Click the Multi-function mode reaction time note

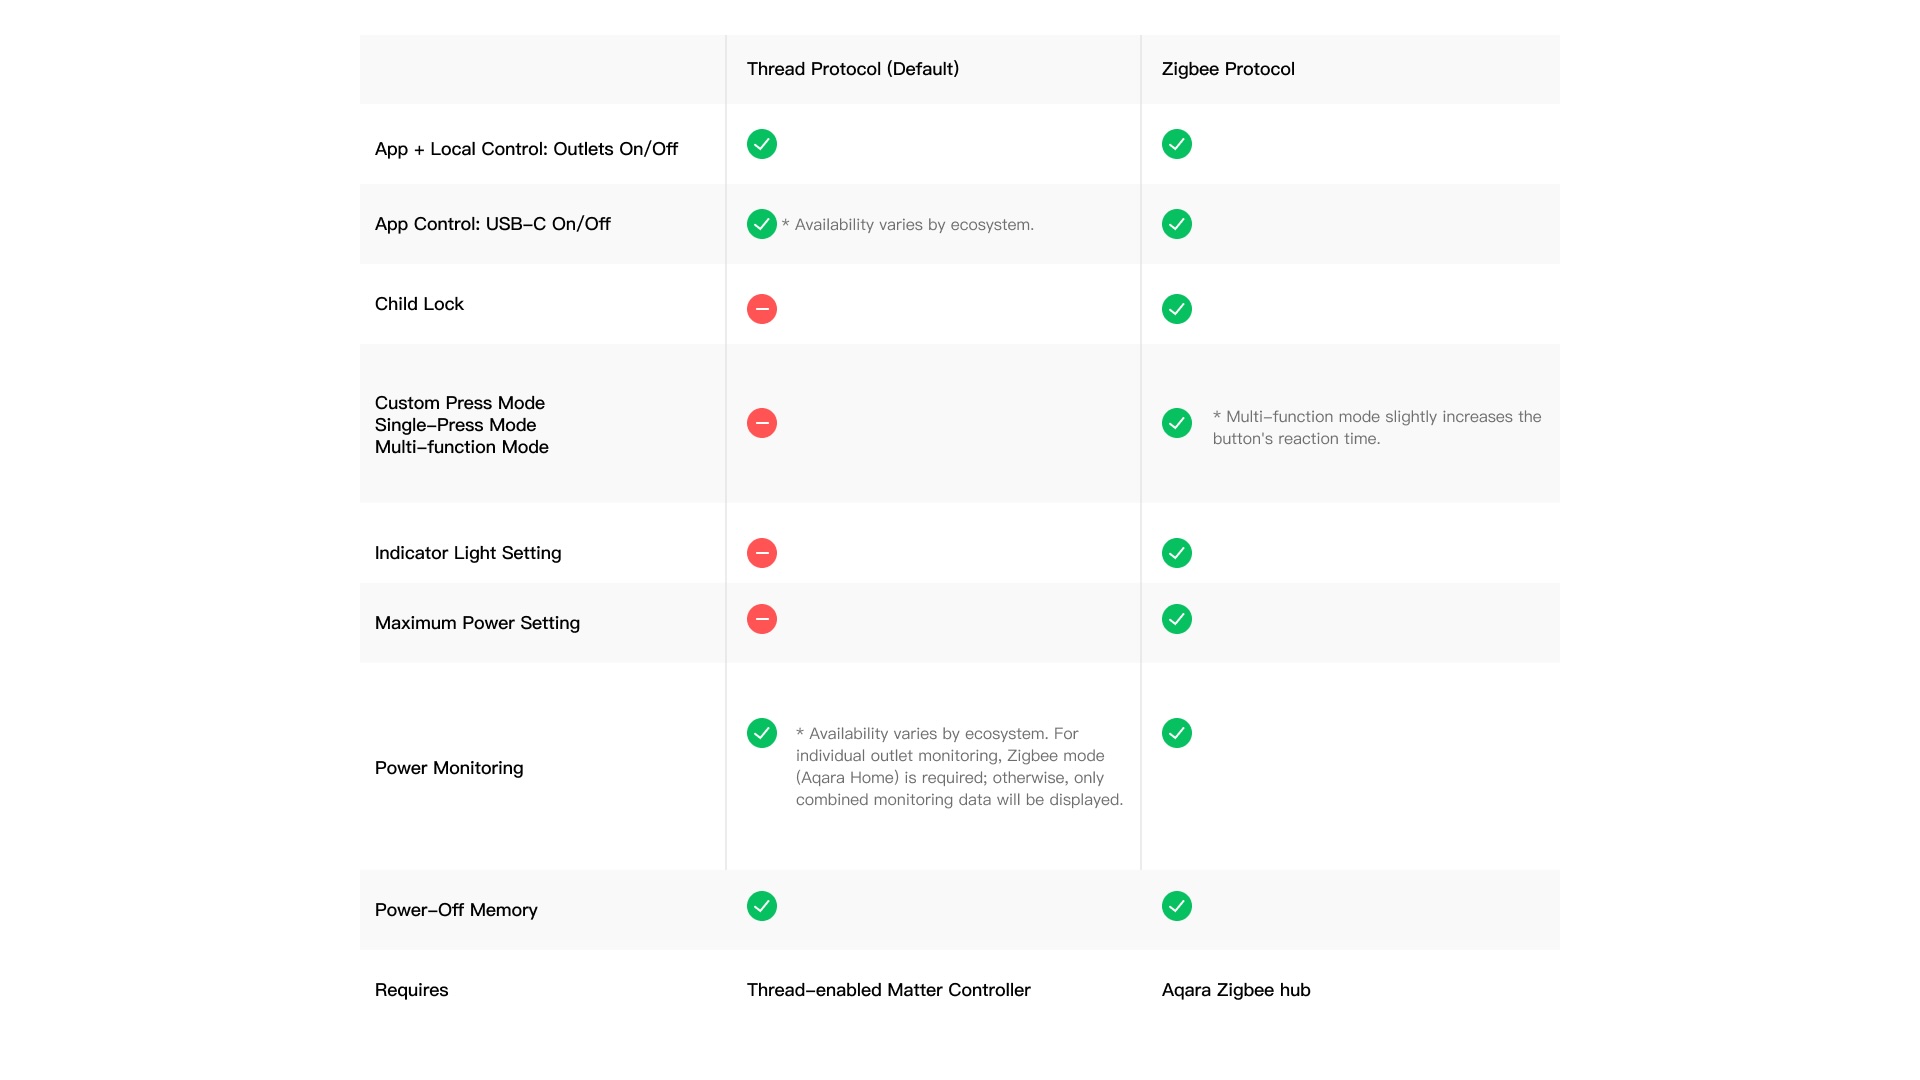1376,428
